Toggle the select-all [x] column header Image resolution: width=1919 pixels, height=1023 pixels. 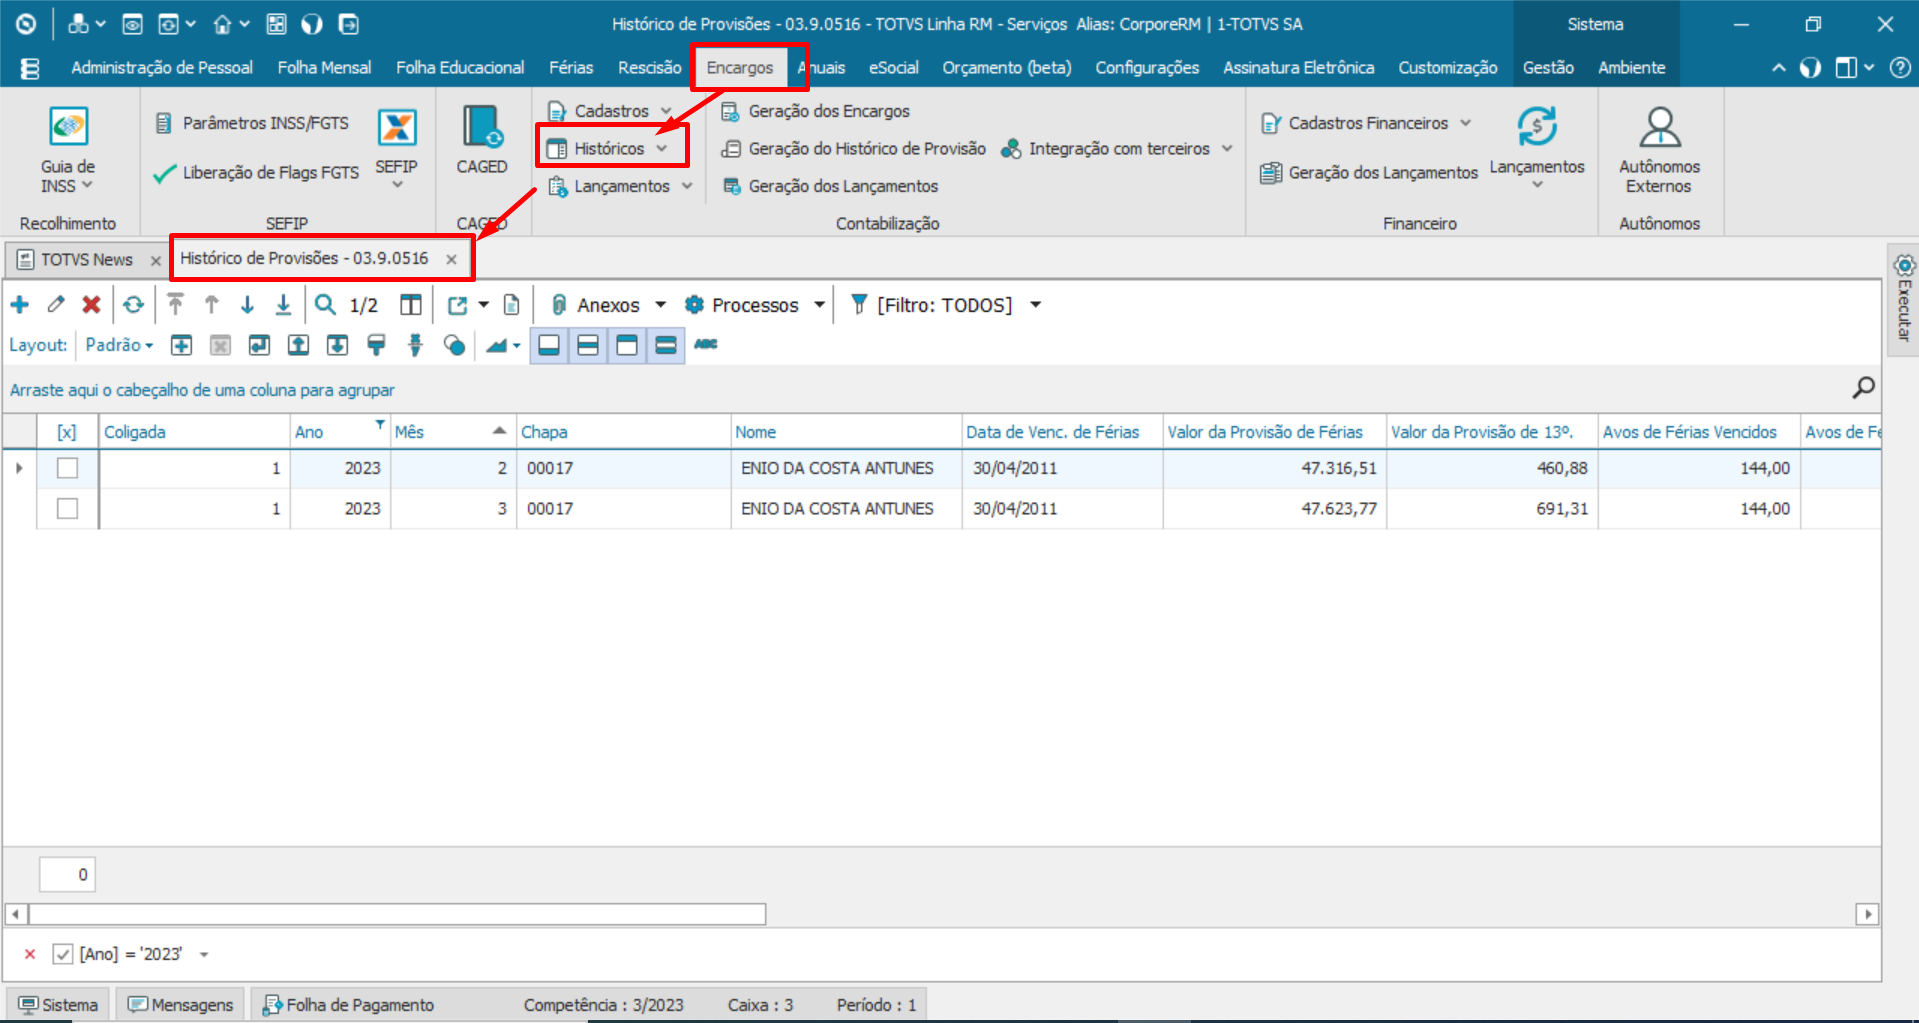67,432
